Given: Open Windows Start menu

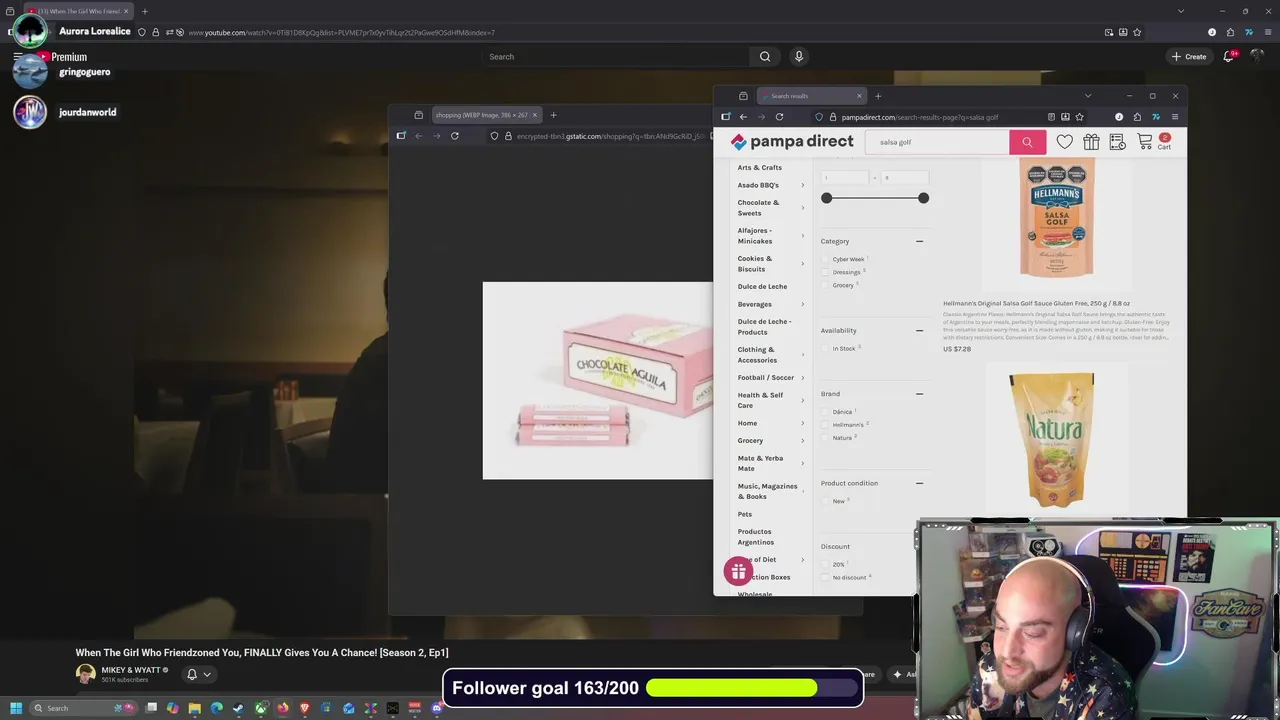Looking at the screenshot, I should 16,708.
